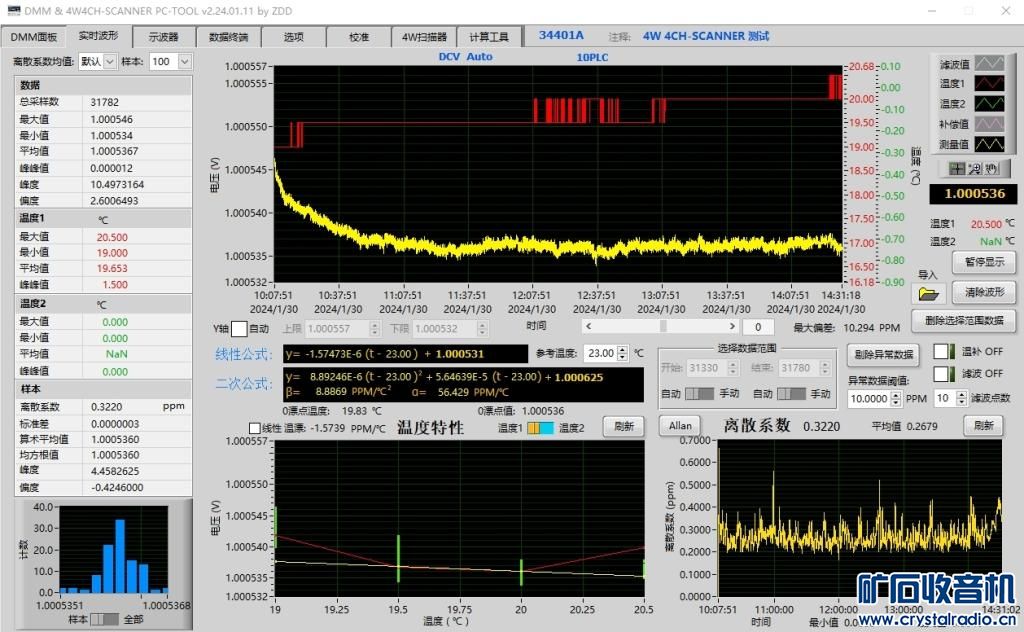Click the right arrow of the 时间 scrollbar
Viewport: 1024px width, 632px height.
732,326
